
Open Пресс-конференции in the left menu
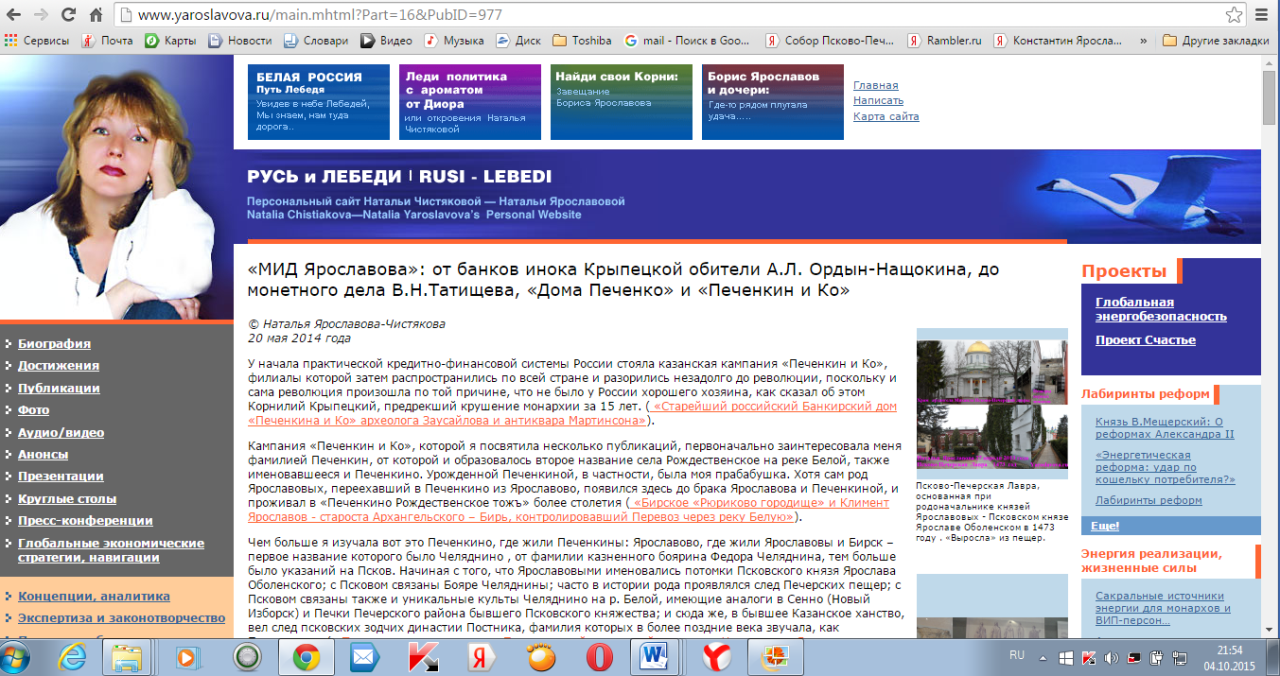pos(85,520)
